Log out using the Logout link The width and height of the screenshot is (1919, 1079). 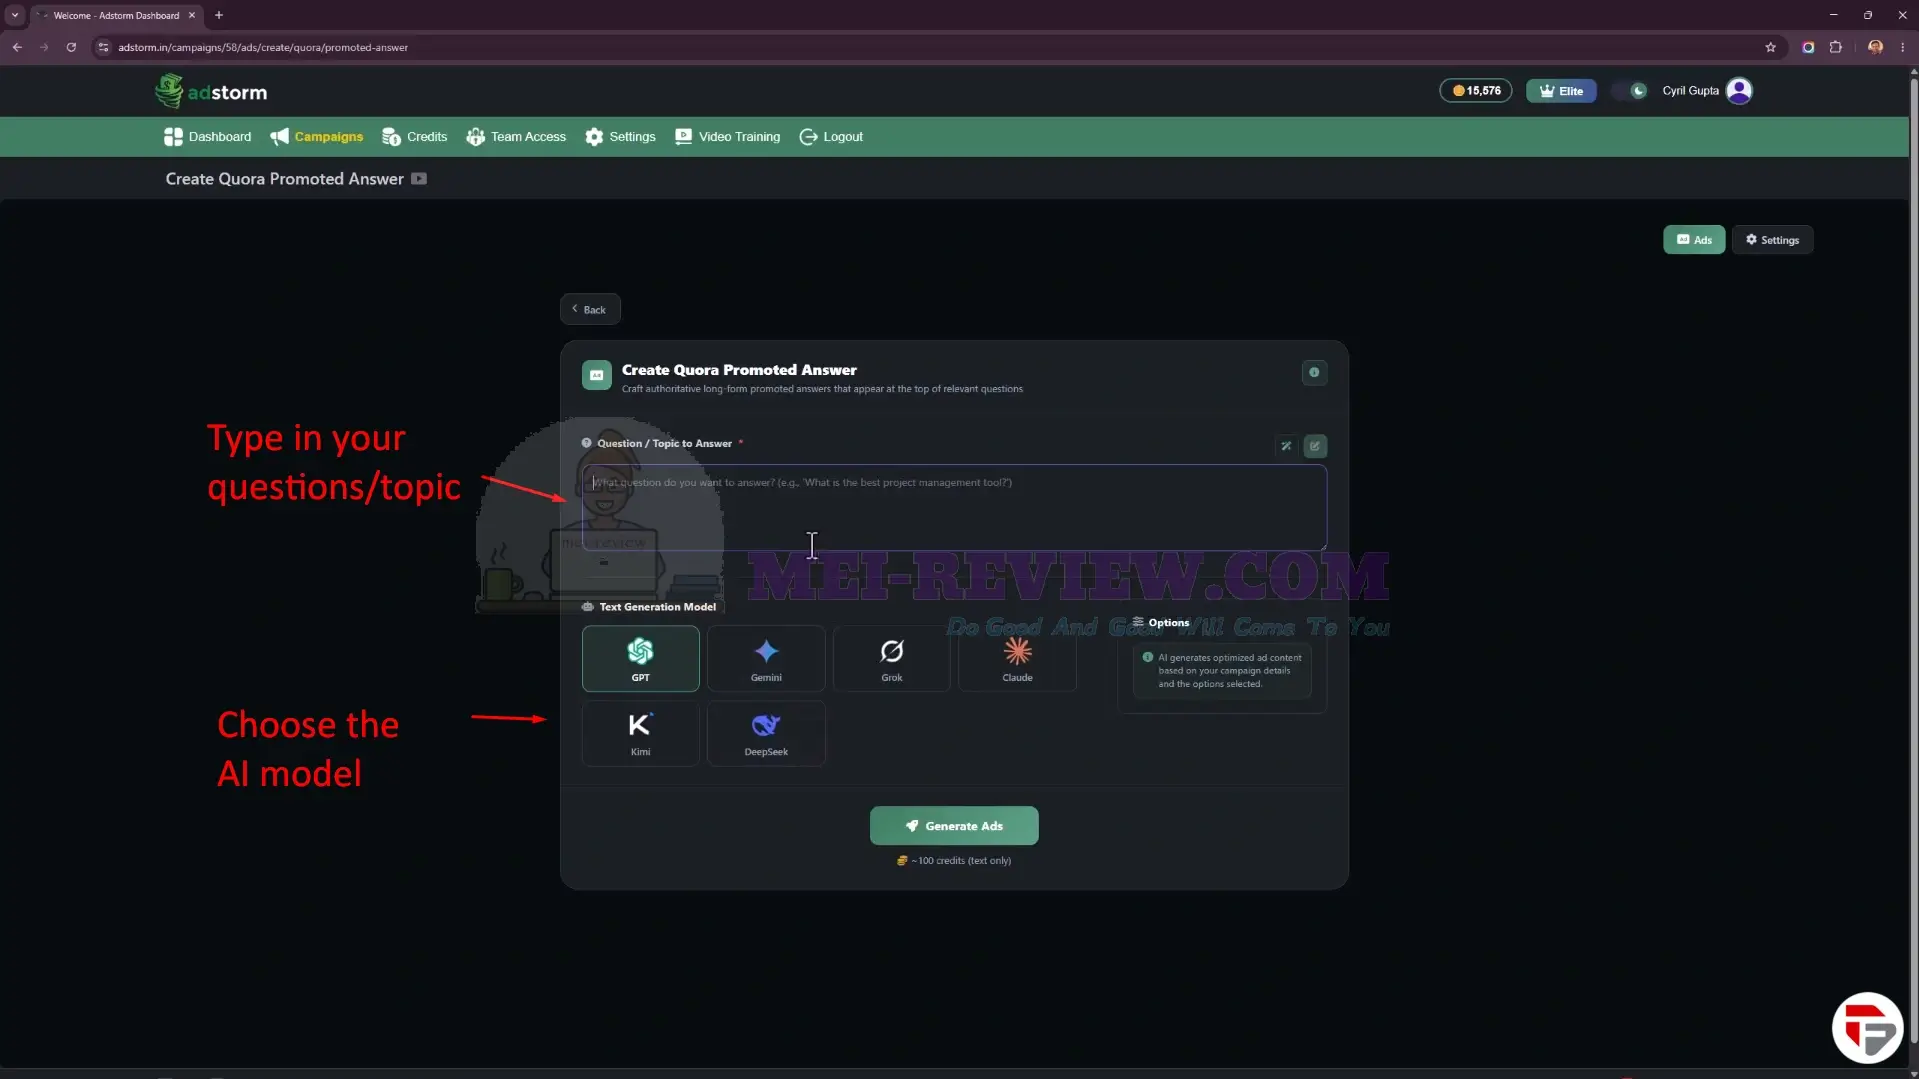coord(831,137)
